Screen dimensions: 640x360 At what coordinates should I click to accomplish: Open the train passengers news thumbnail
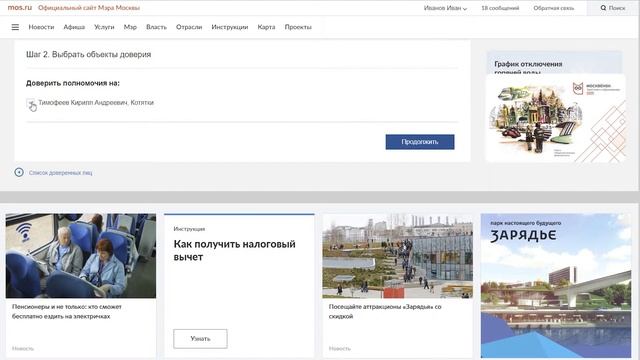[x=81, y=256]
